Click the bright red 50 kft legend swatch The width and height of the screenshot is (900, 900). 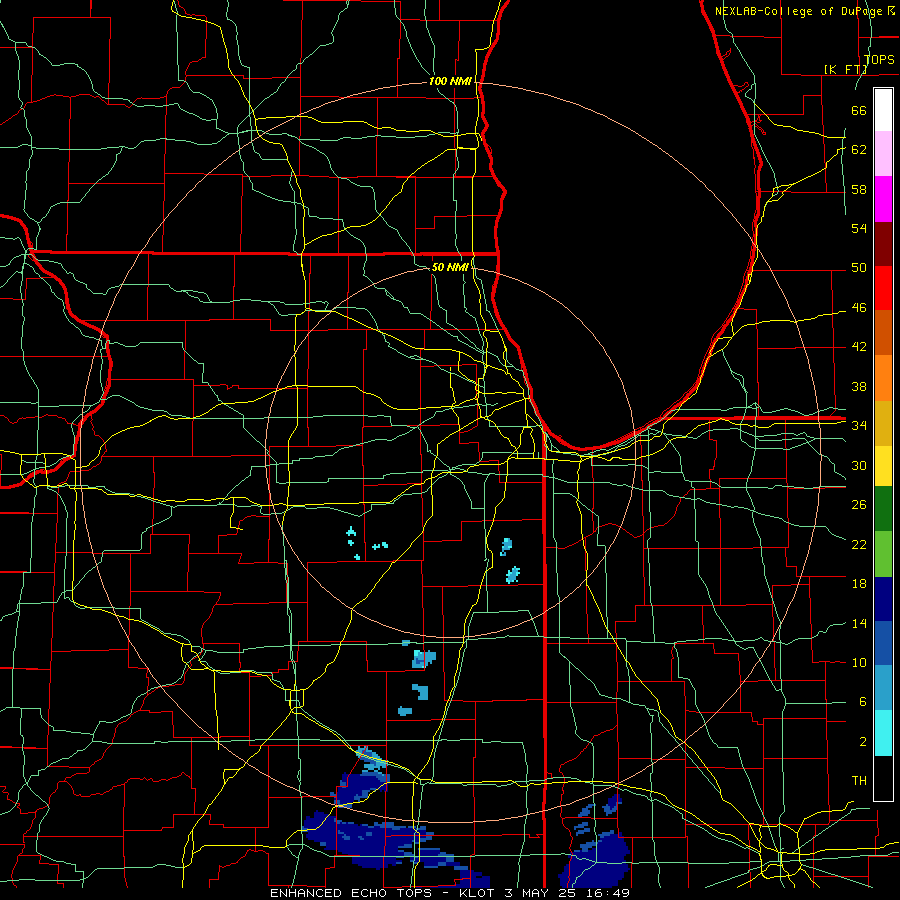[883, 288]
